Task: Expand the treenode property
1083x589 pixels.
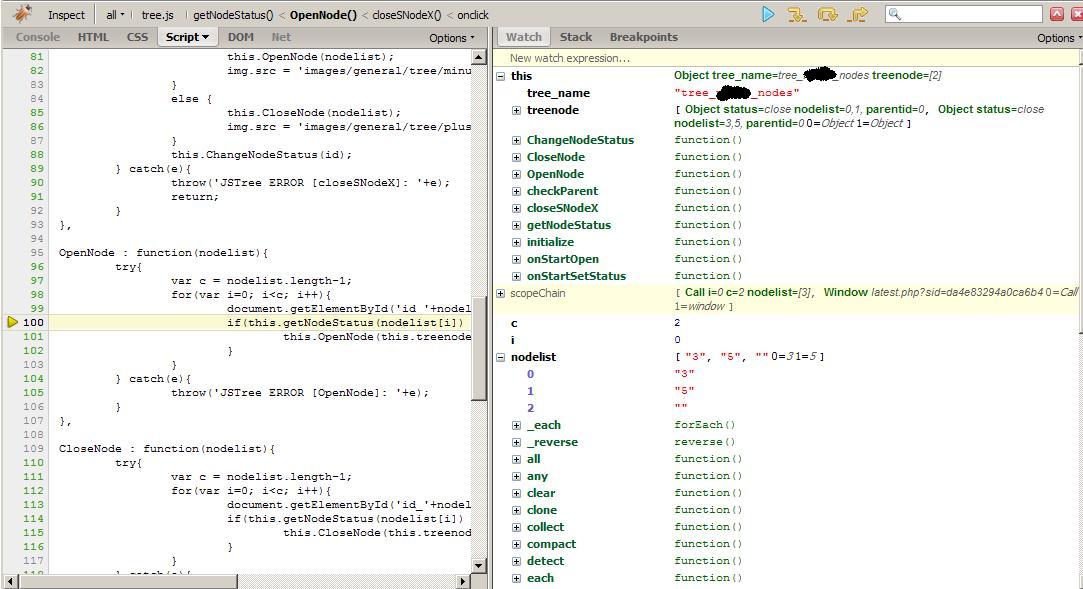Action: [516, 110]
